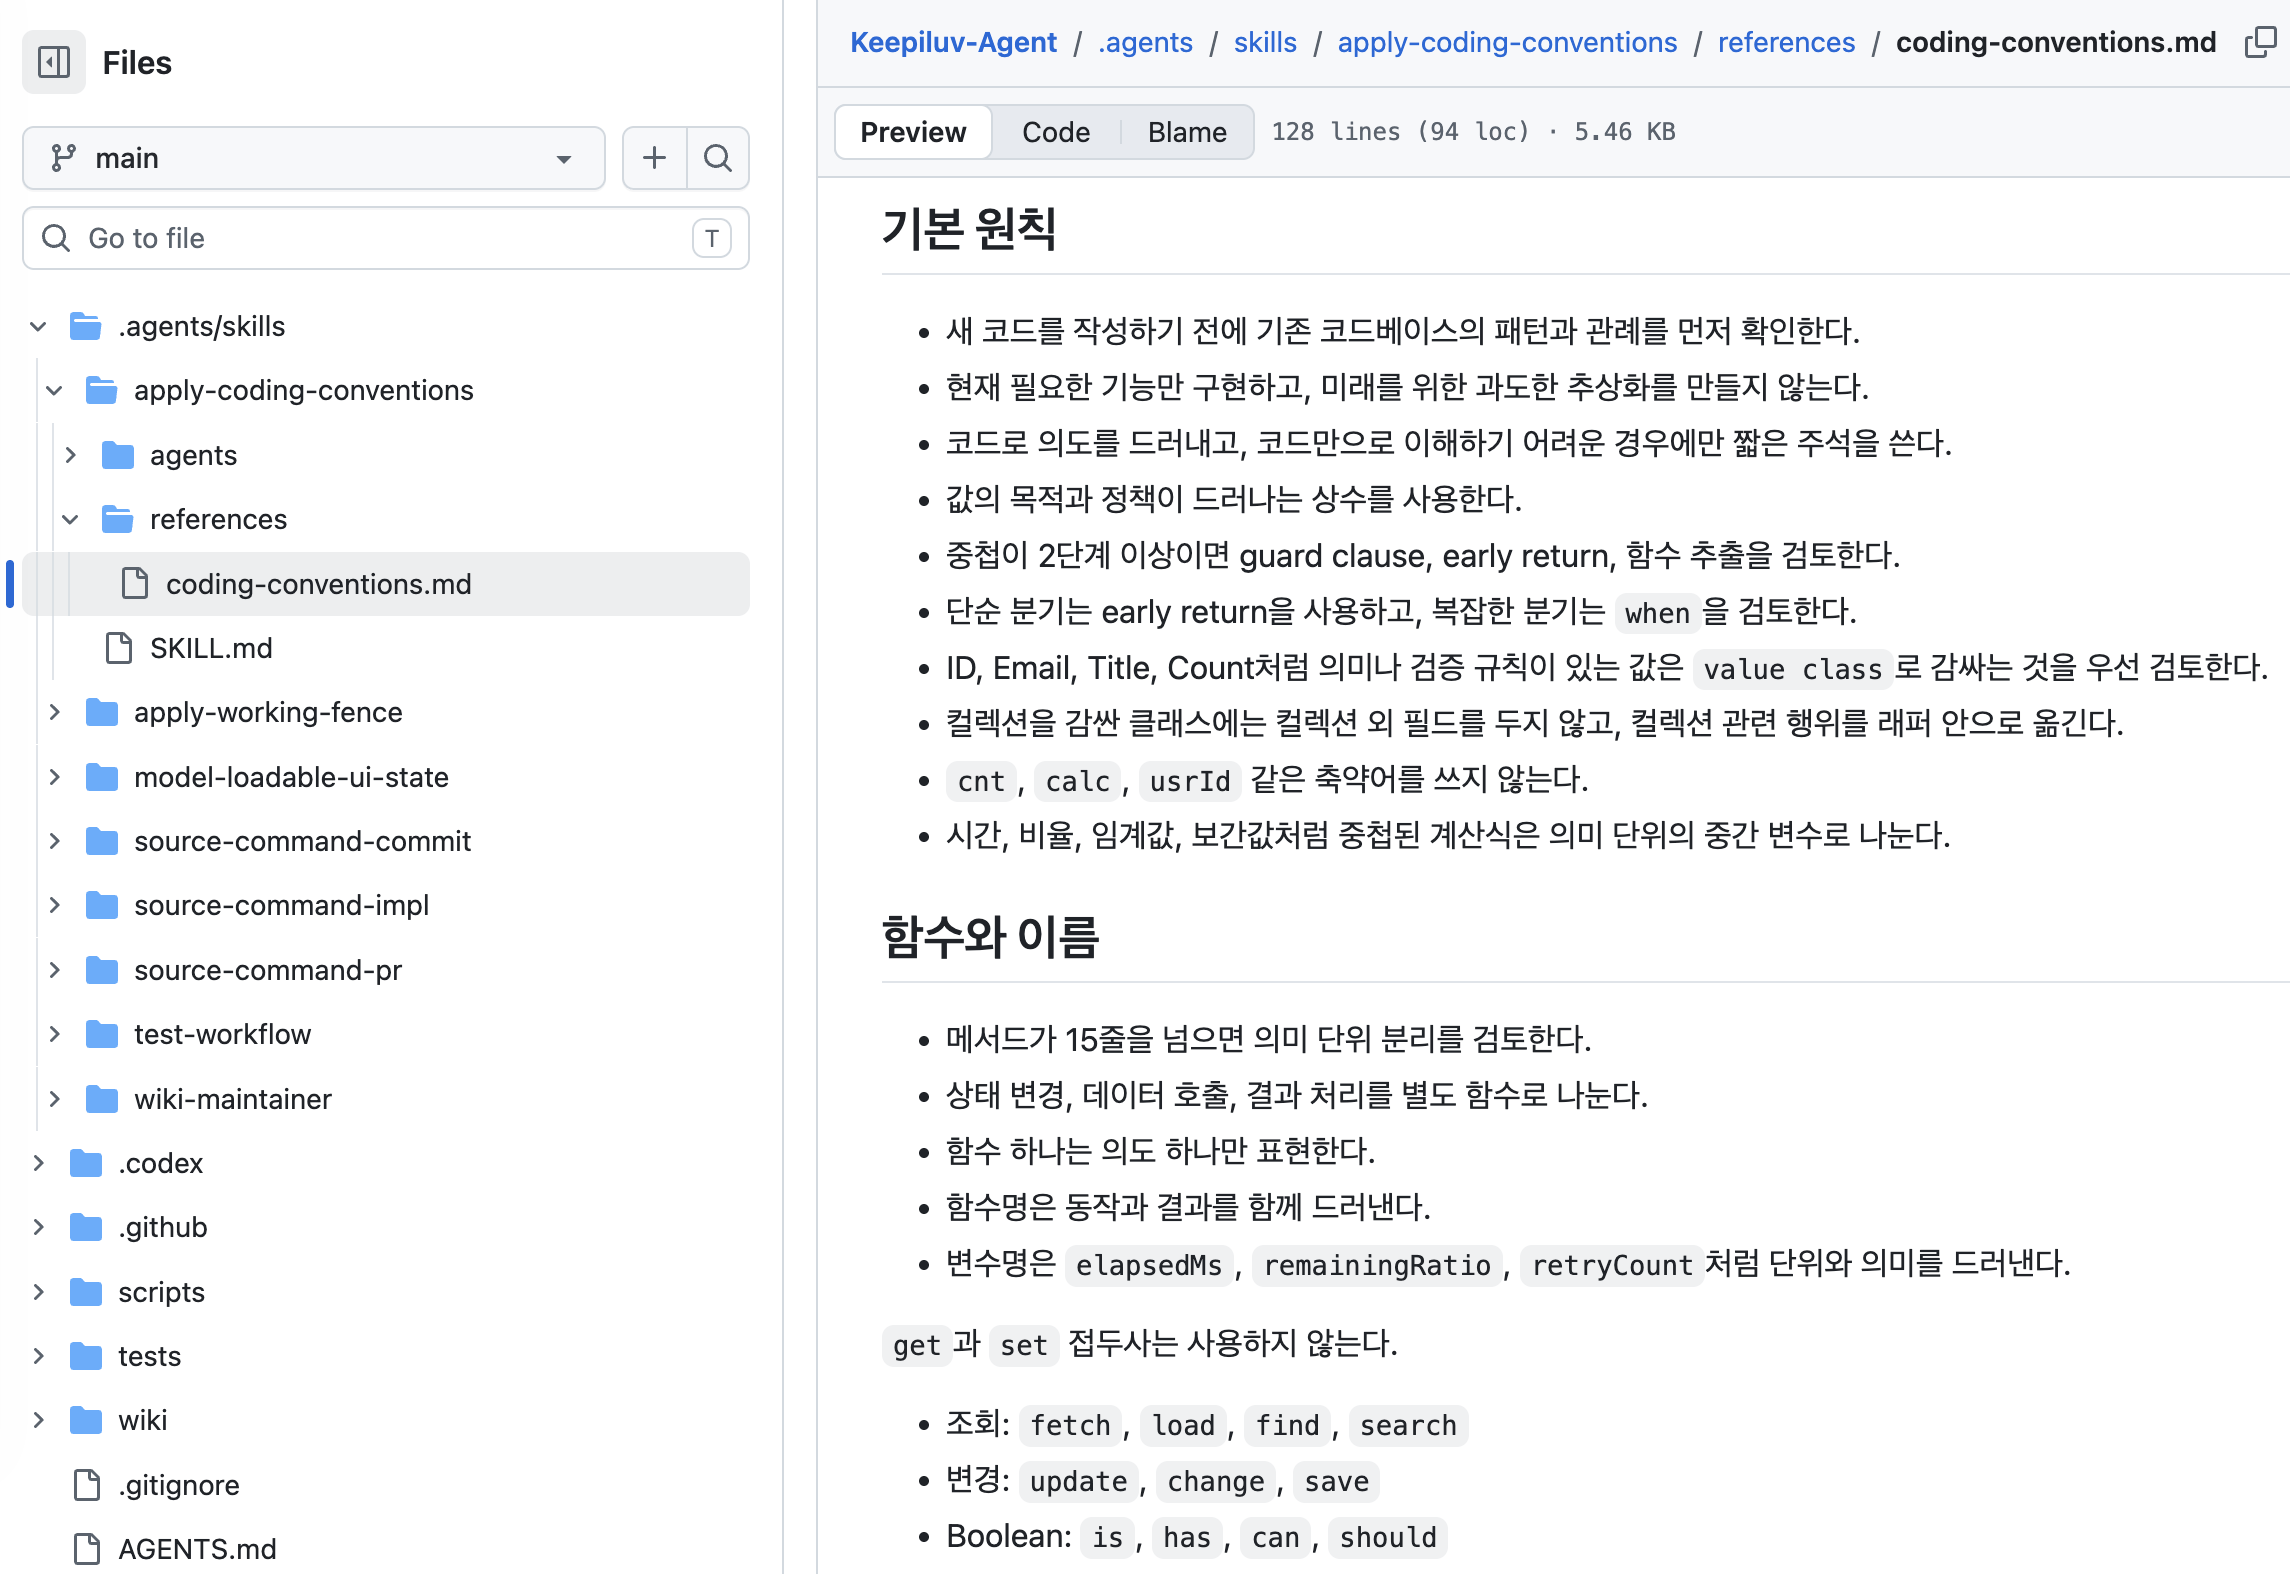The width and height of the screenshot is (2290, 1574).
Task: Click the .github folder icon
Action: coord(86,1227)
